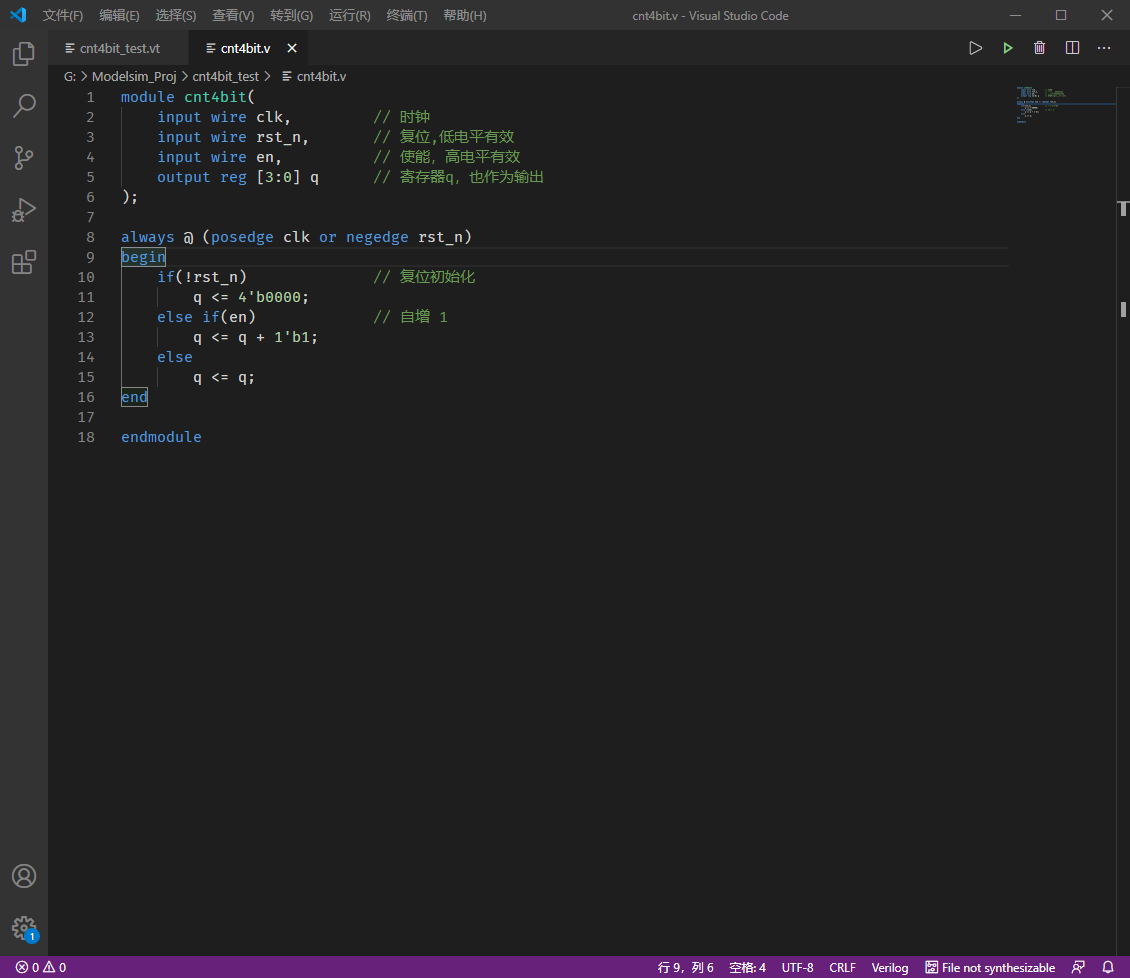Click the Accounts icon in activity bar
This screenshot has width=1130, height=978.
click(x=24, y=876)
